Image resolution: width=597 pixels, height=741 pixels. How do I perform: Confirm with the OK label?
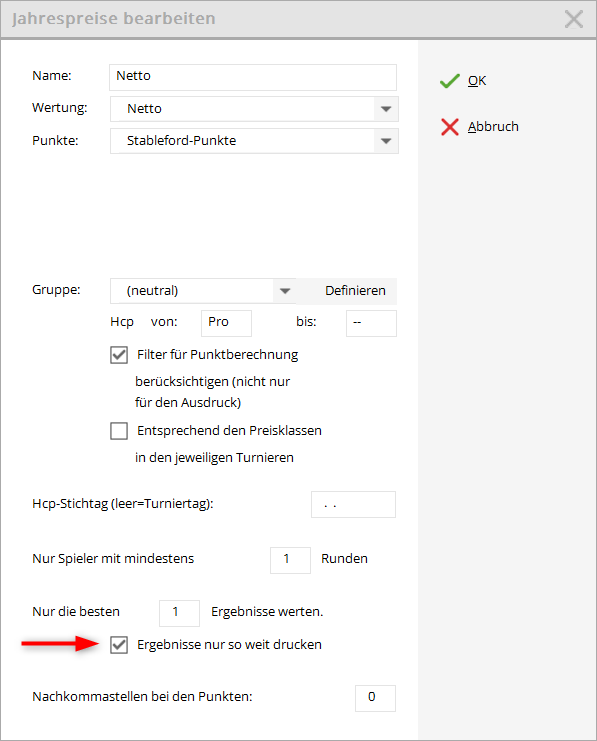tap(477, 81)
